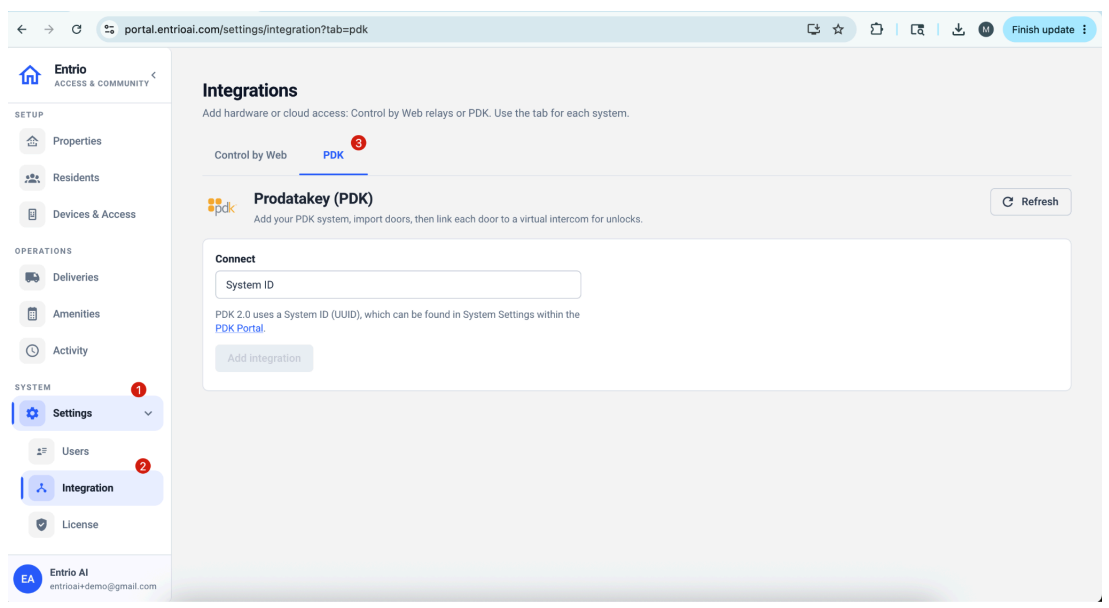Select the PDK tab
Viewport: 1109px width, 608px height.
333,156
